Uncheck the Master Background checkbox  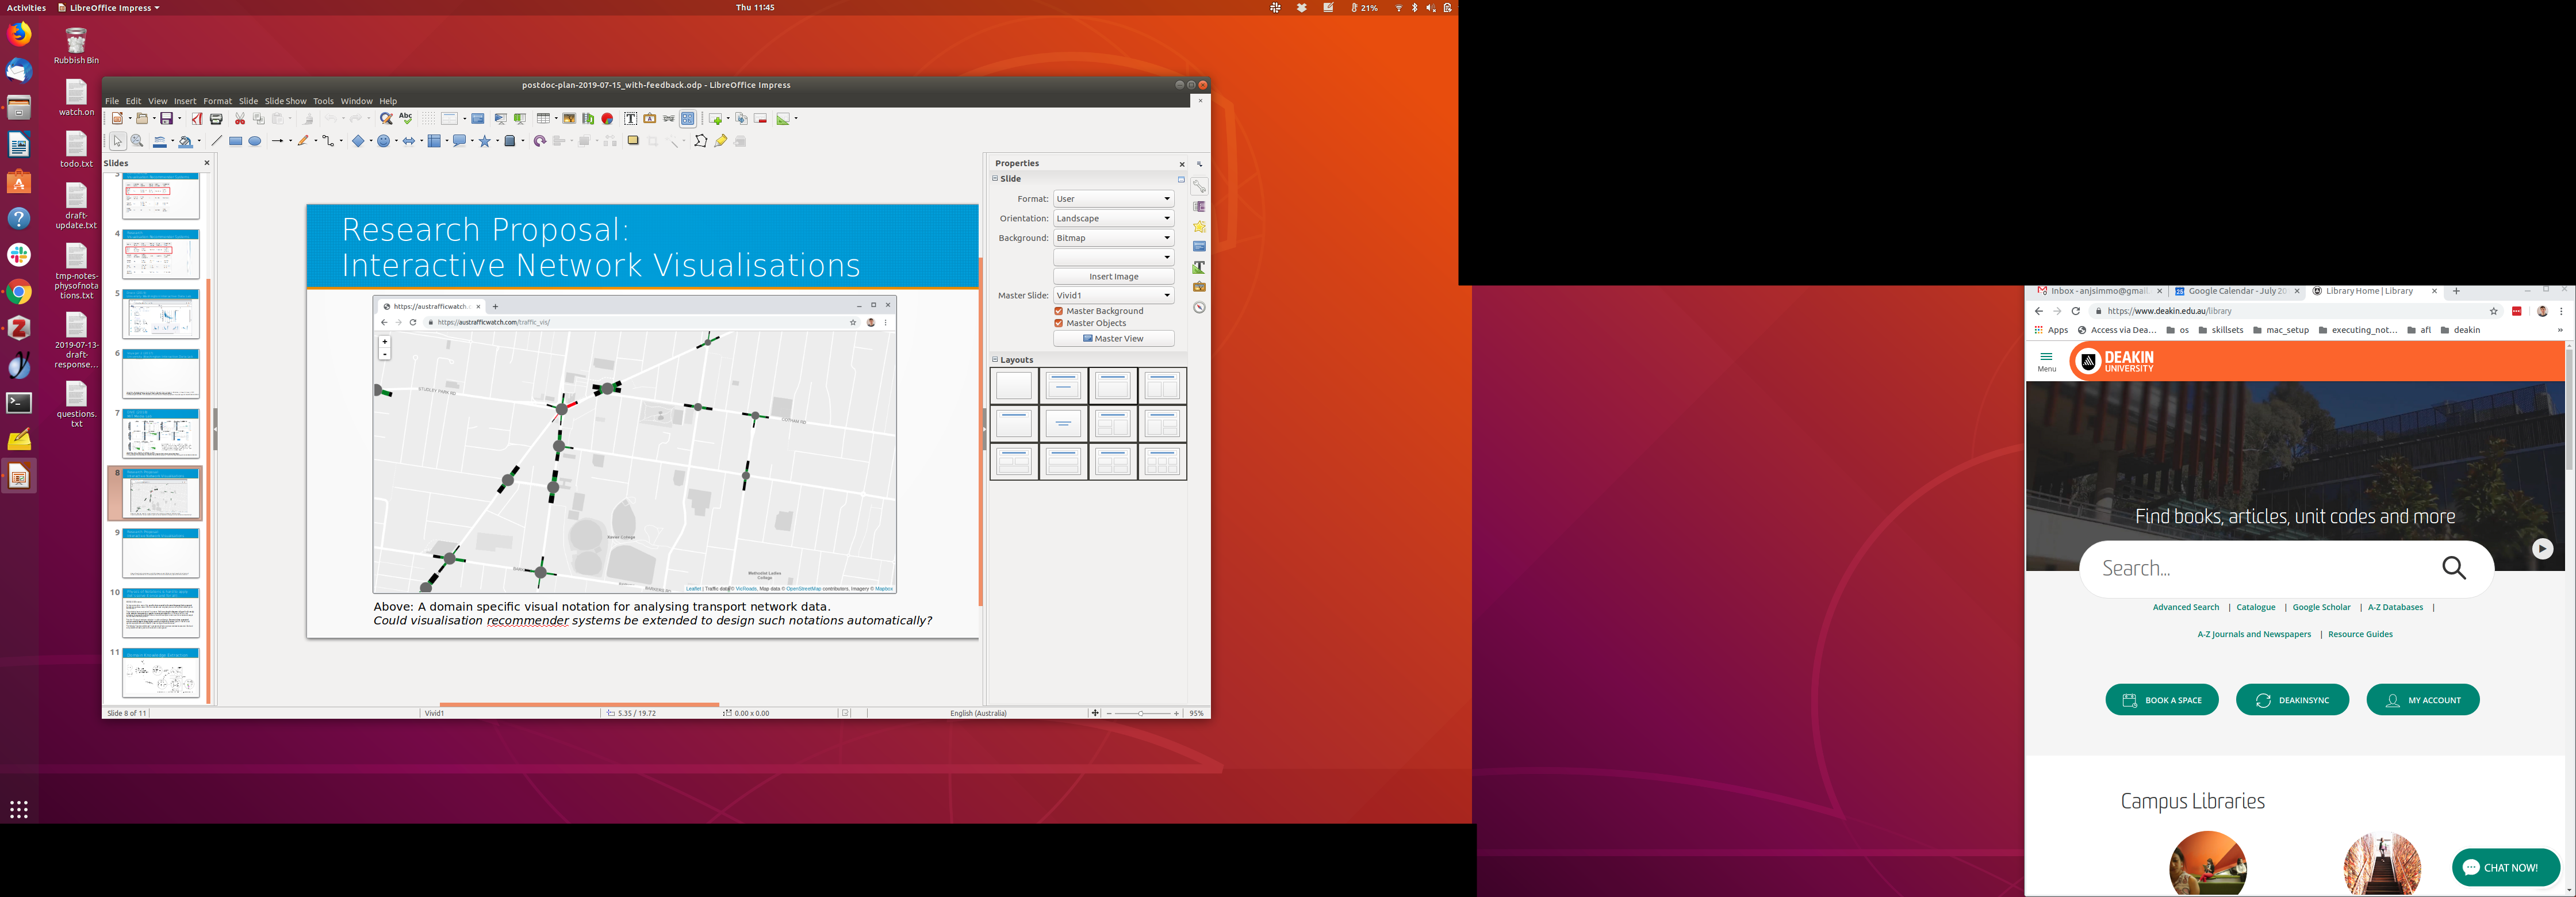click(1058, 311)
